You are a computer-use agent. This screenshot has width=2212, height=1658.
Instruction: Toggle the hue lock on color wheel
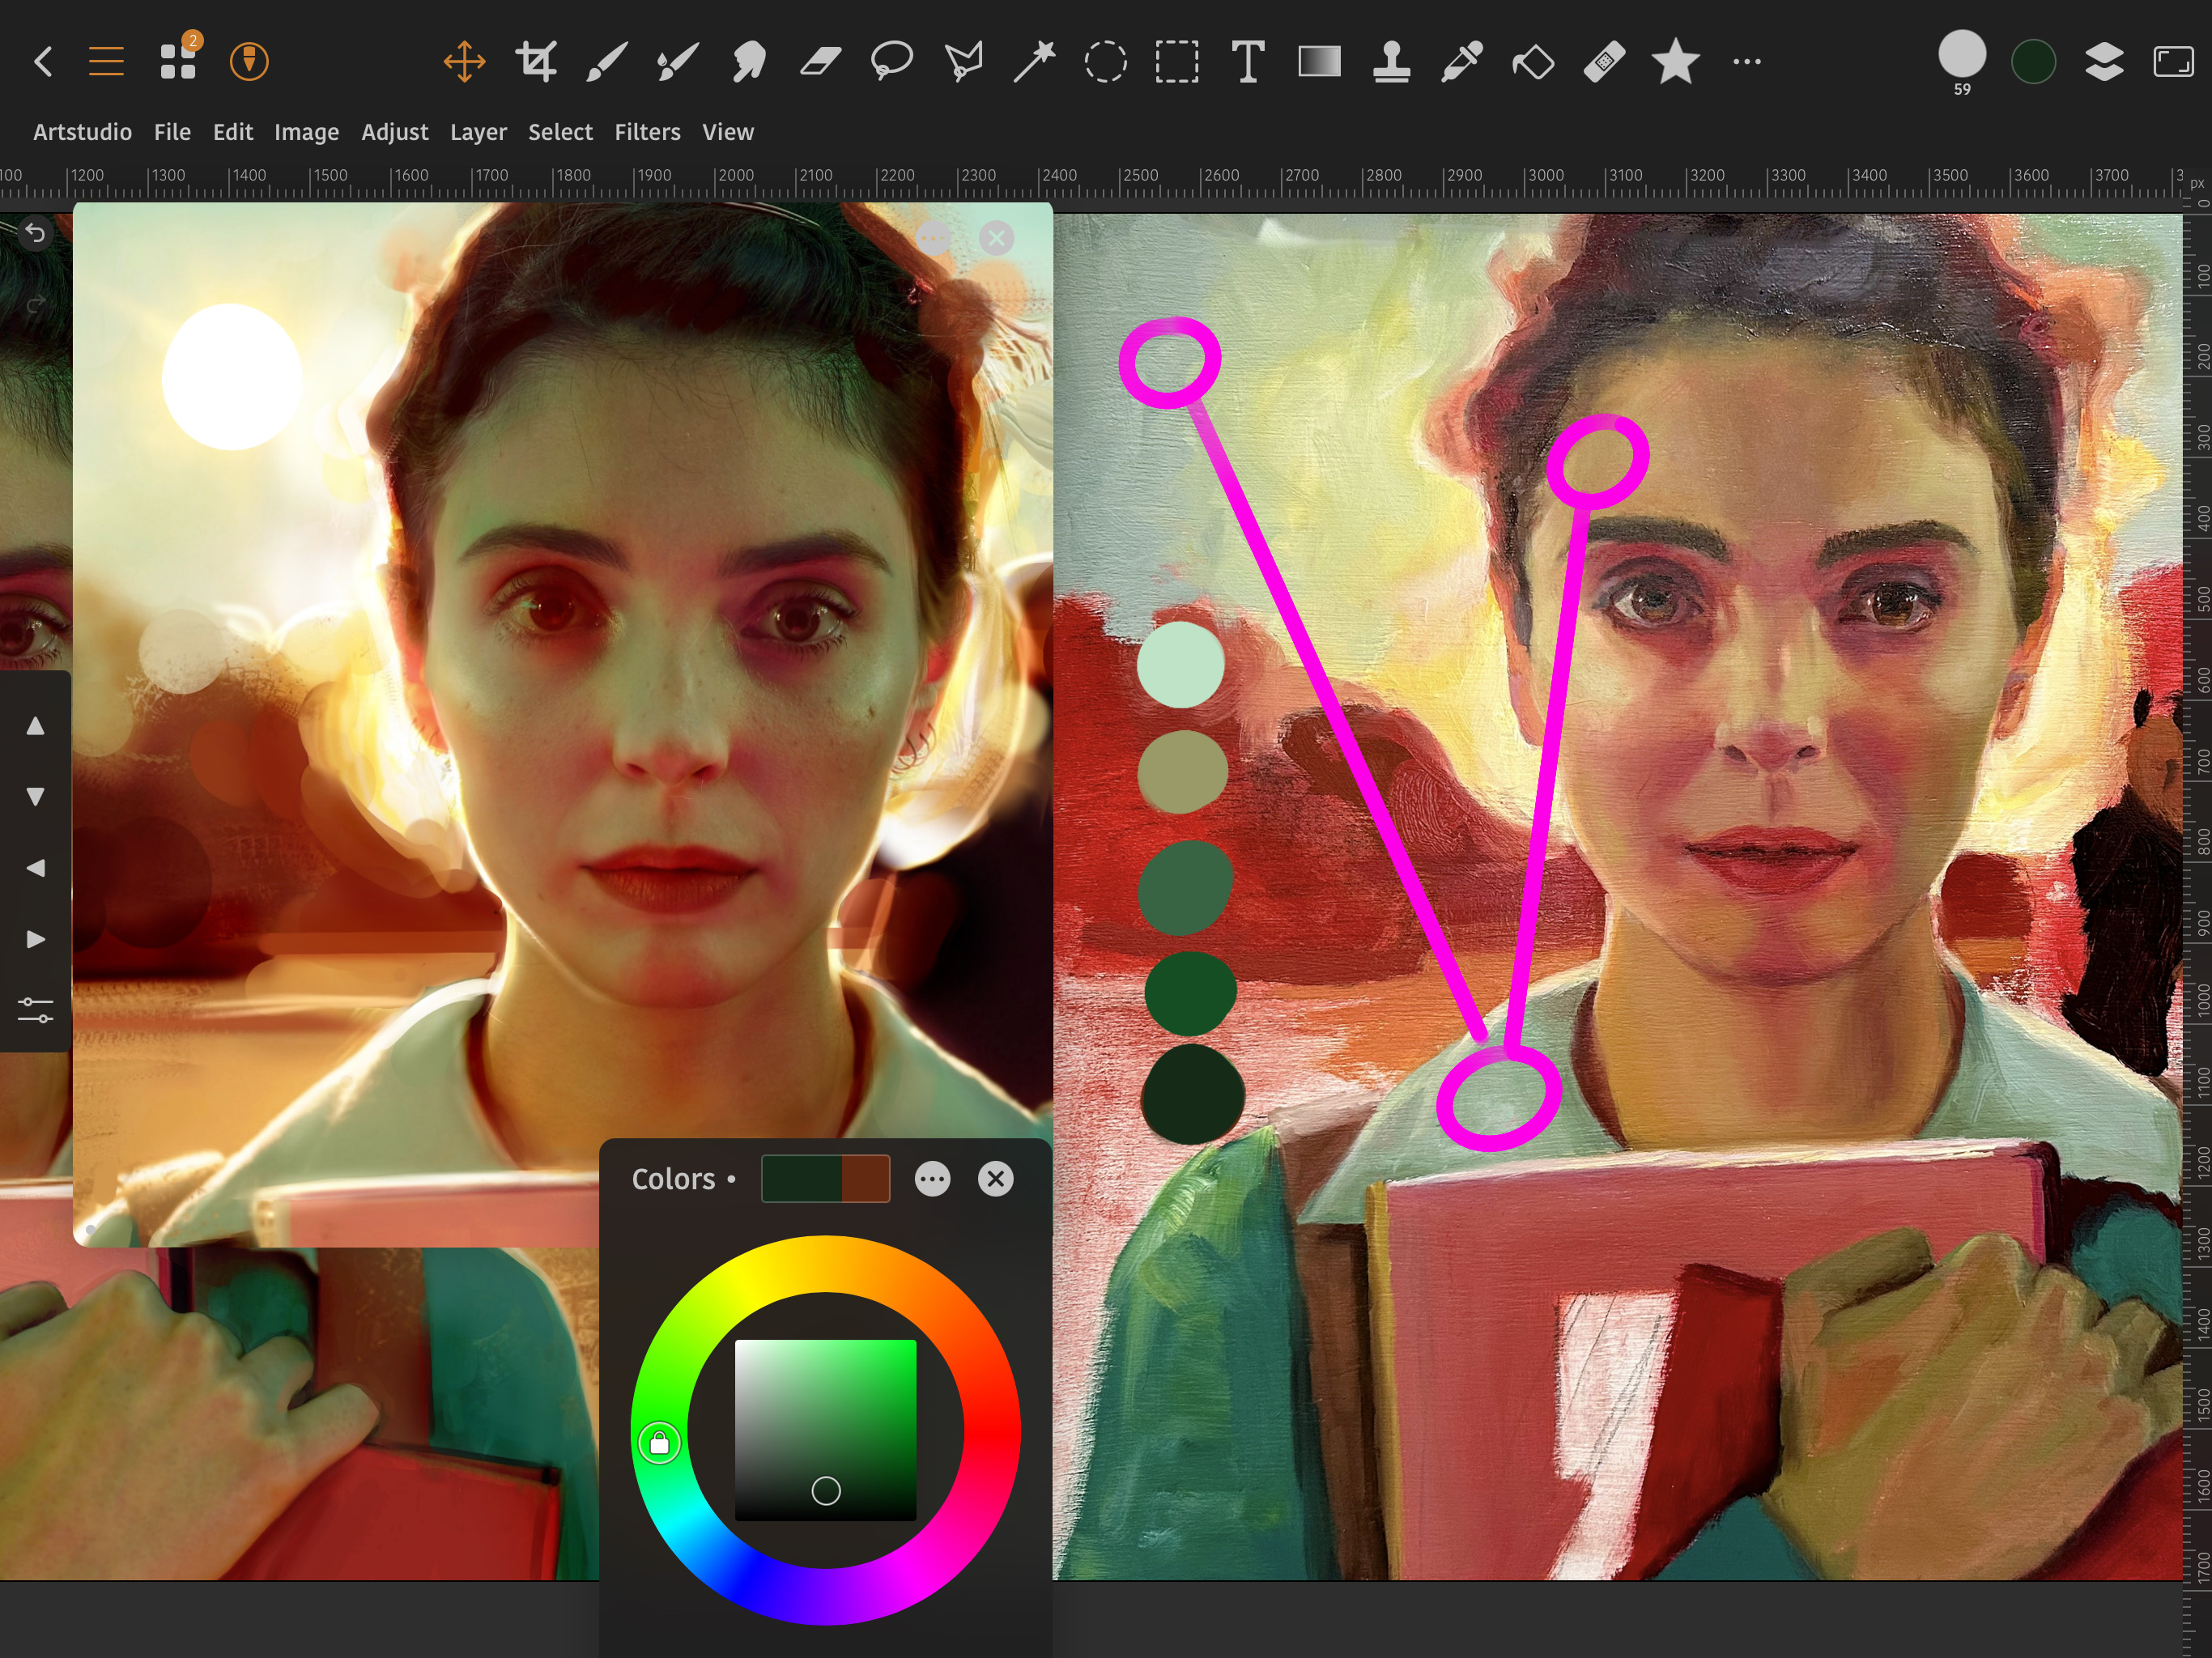point(659,1443)
